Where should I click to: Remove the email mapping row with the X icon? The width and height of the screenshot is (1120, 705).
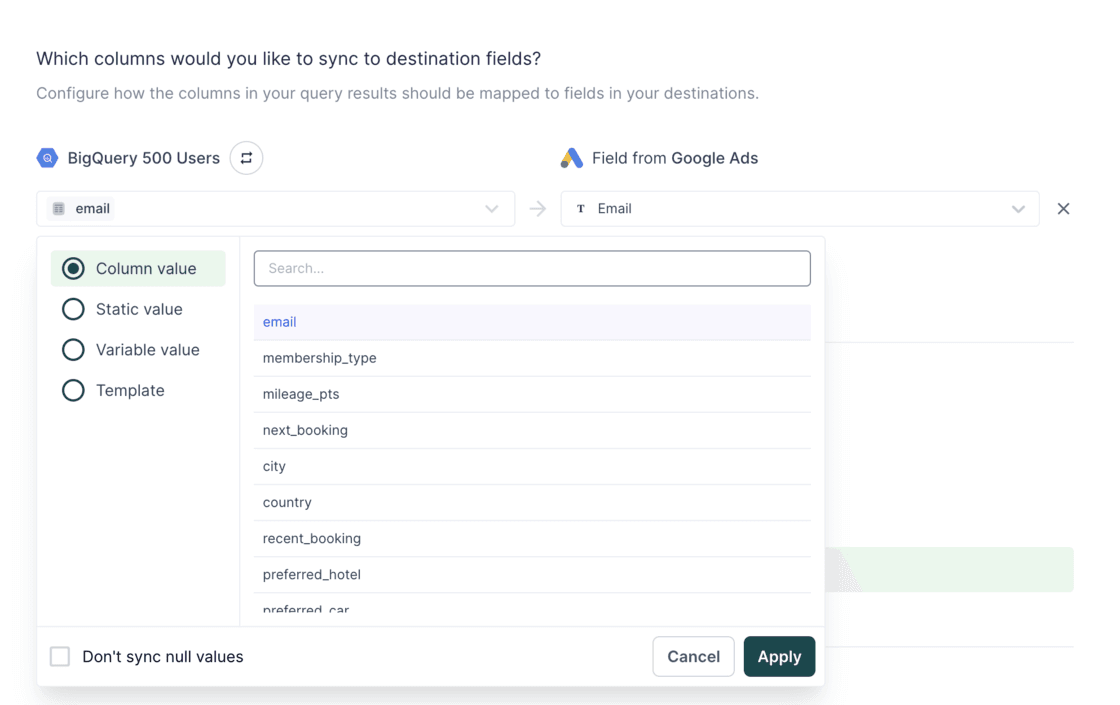[x=1063, y=208]
